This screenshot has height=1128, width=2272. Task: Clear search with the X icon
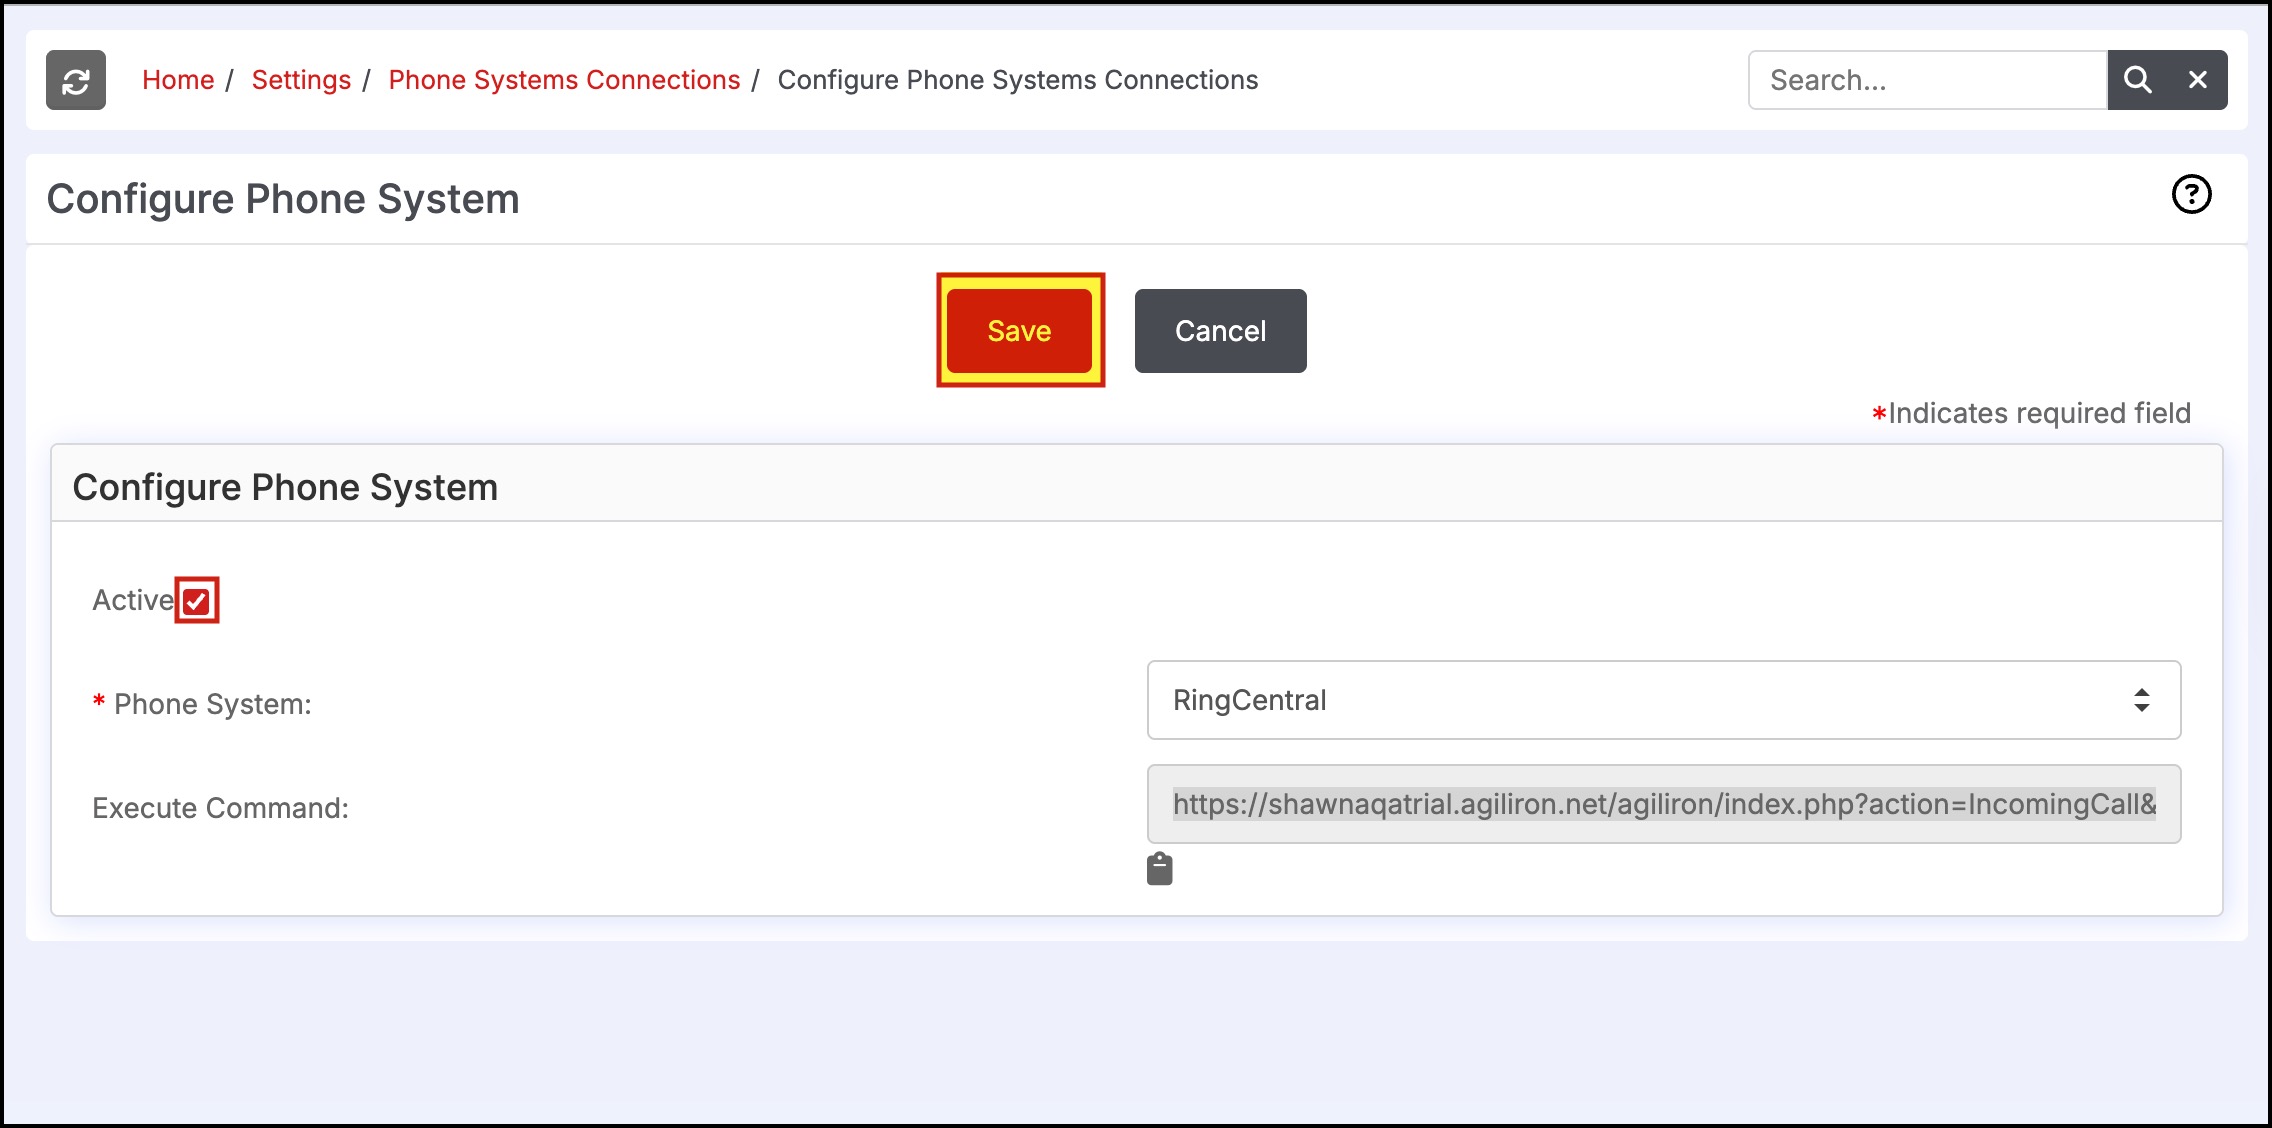point(2197,80)
